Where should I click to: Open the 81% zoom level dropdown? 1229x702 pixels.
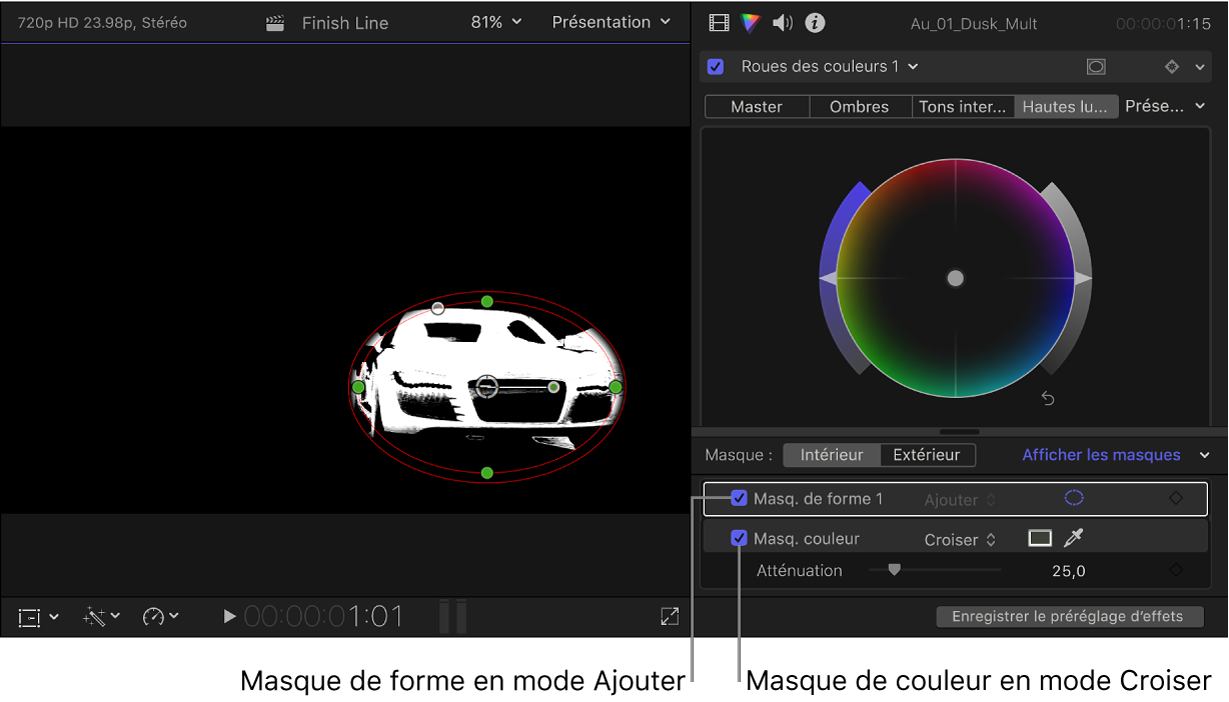click(x=496, y=22)
